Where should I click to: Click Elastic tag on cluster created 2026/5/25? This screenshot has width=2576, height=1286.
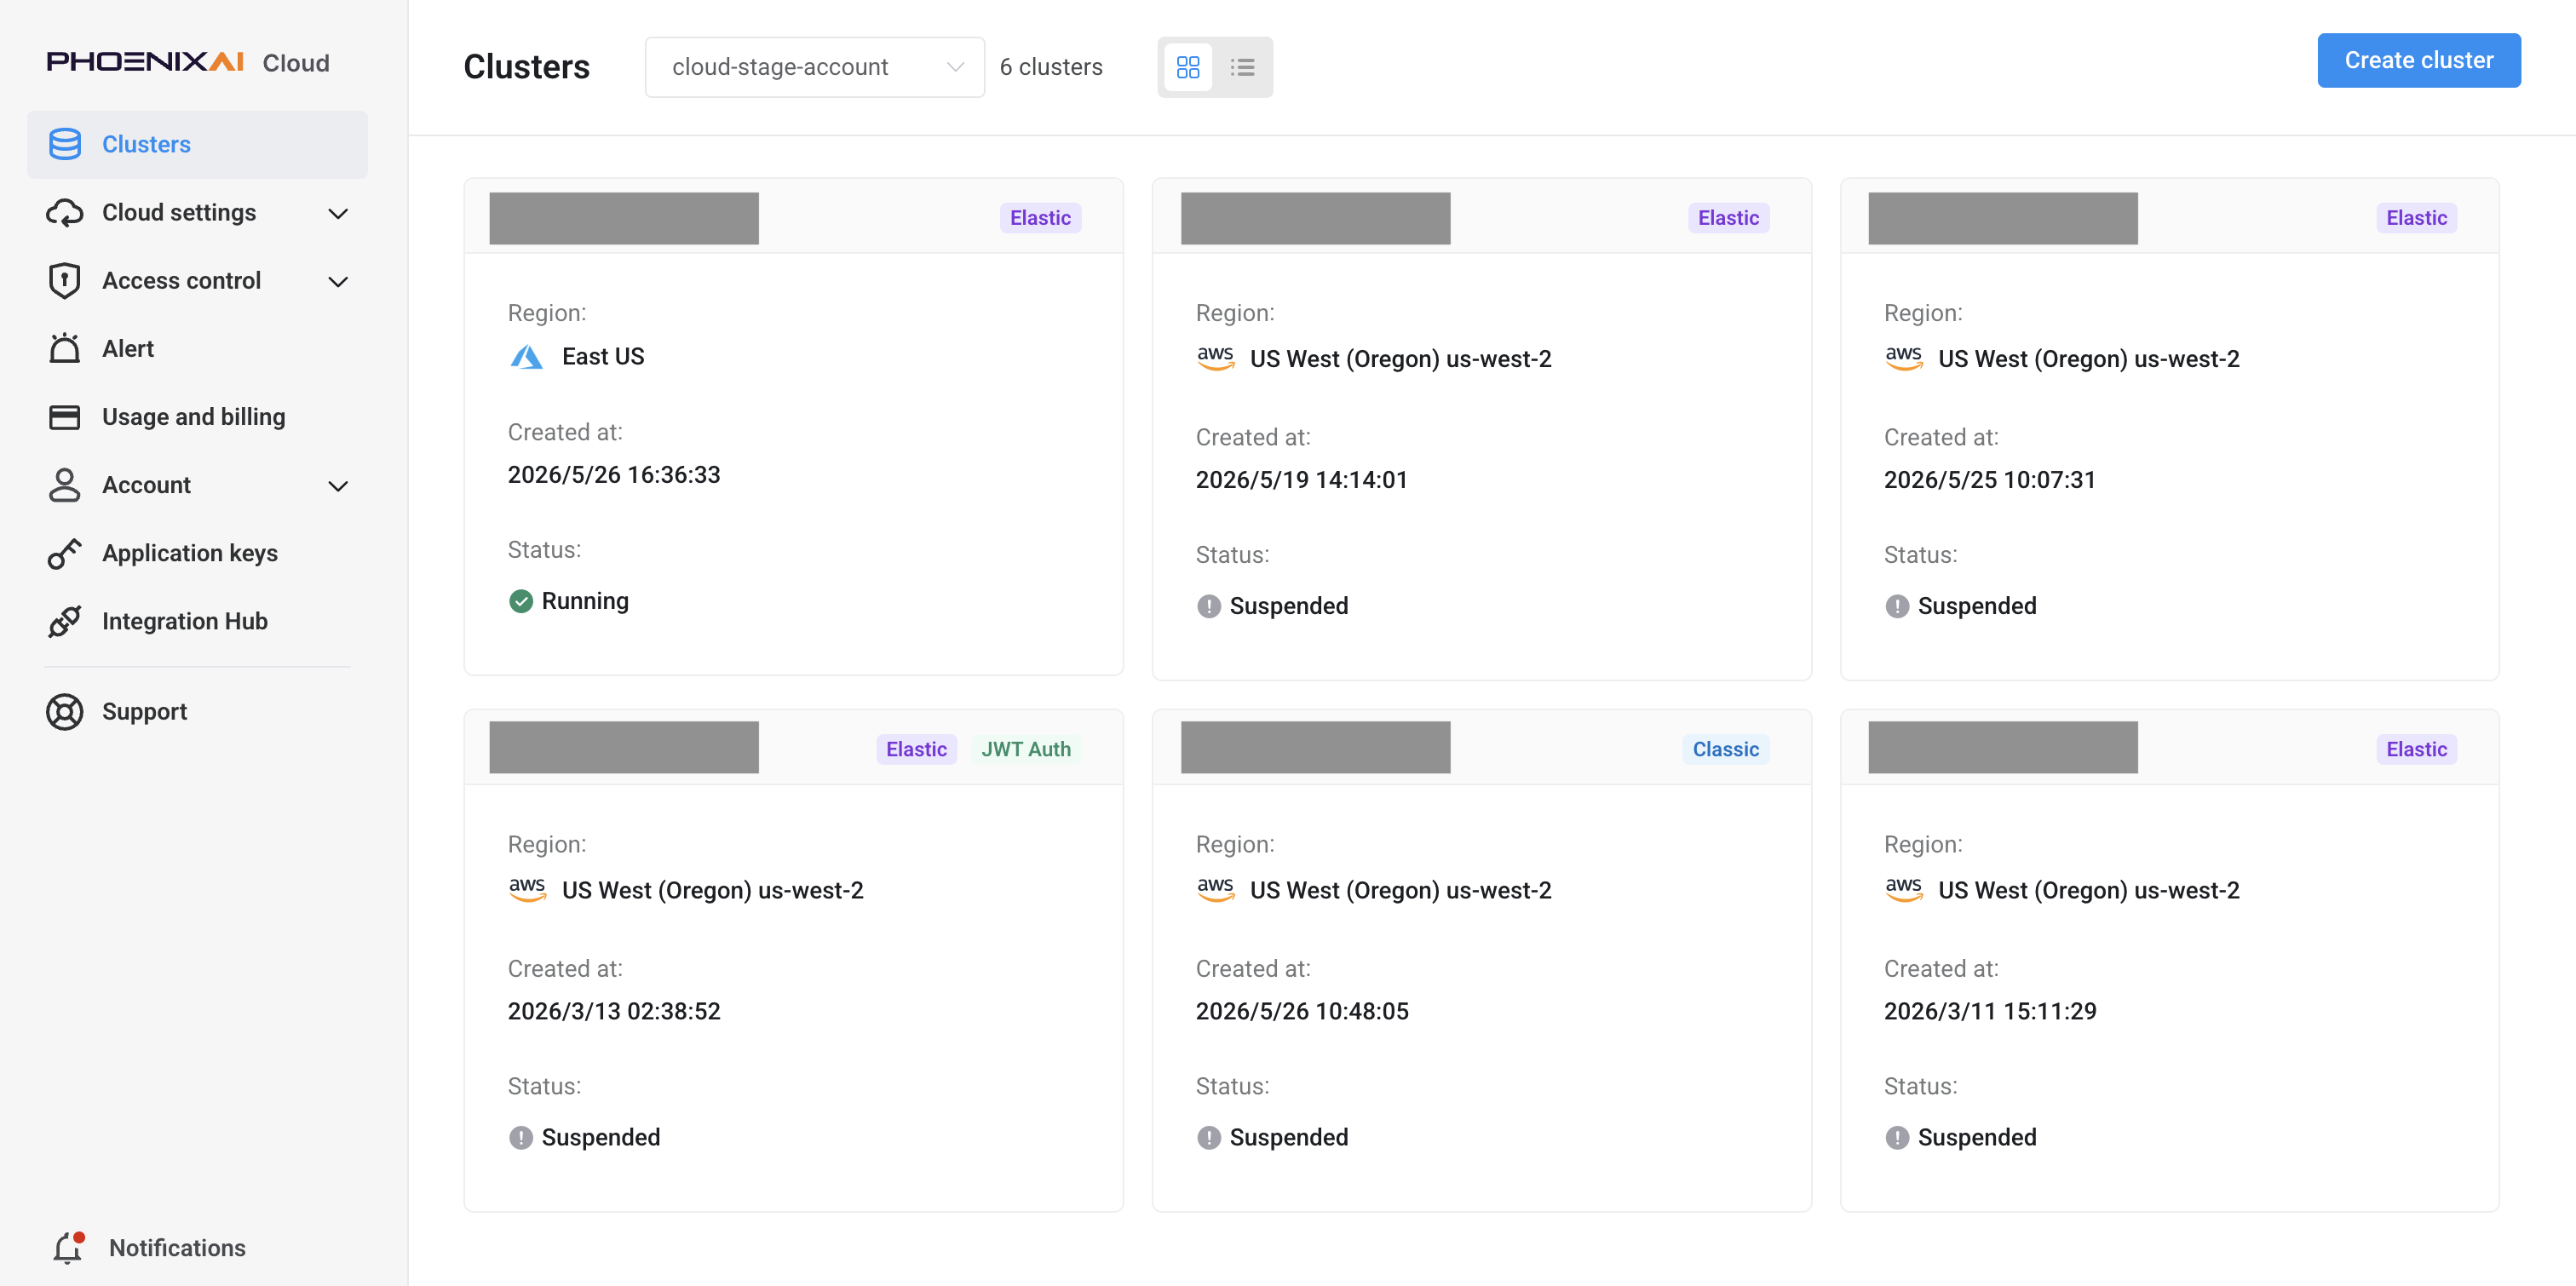(x=2416, y=217)
